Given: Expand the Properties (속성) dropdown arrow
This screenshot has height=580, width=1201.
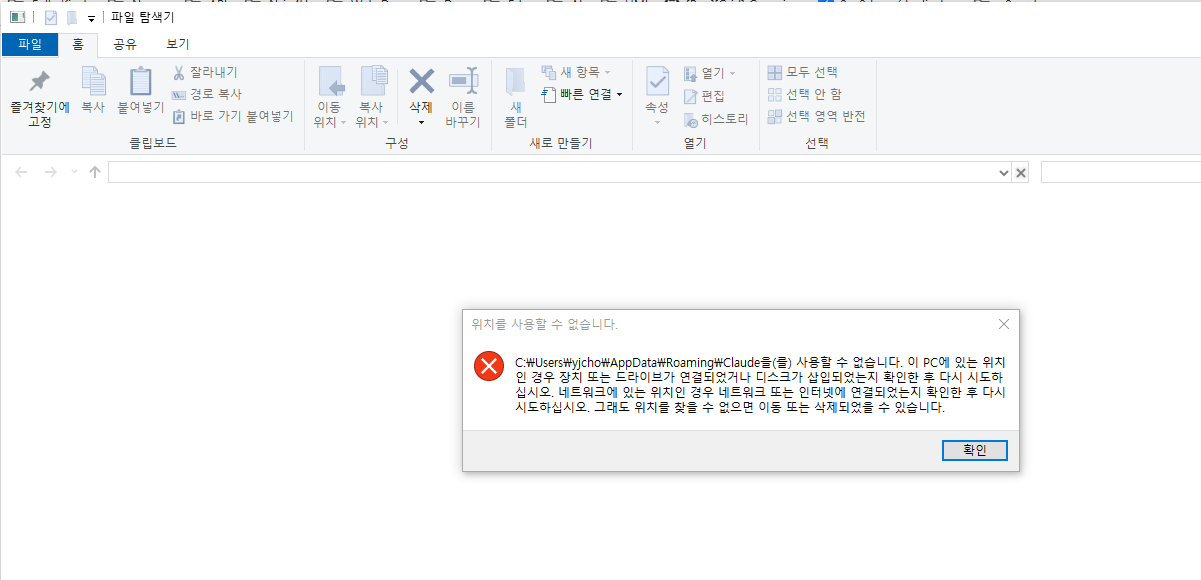Looking at the screenshot, I should pos(657,122).
